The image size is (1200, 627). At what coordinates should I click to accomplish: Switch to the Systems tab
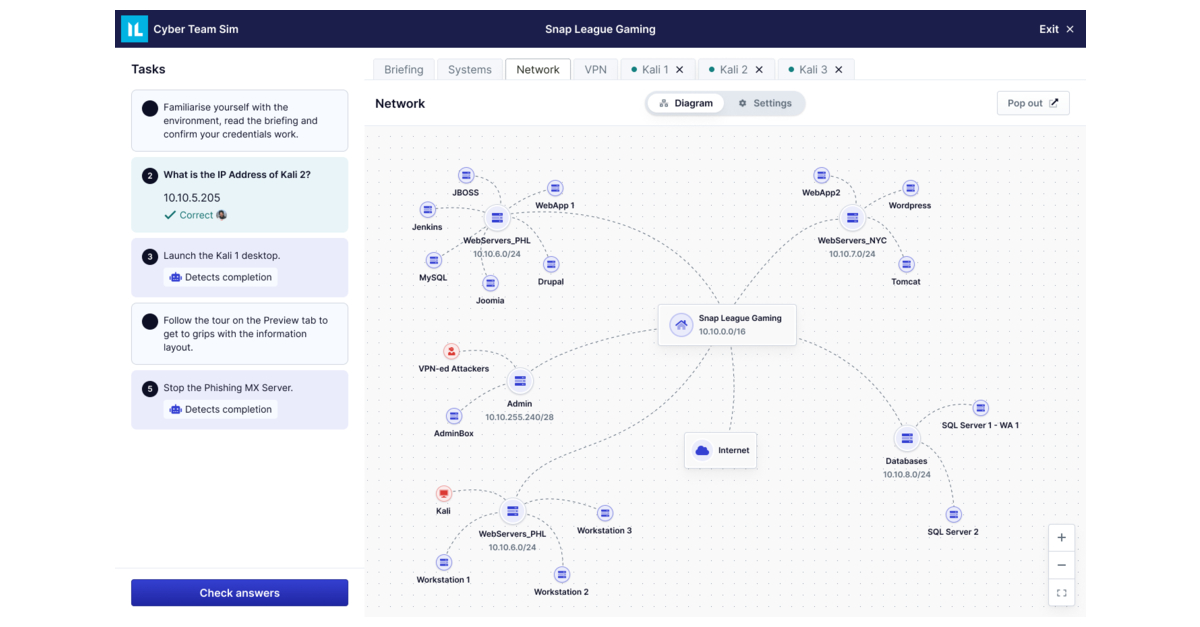(469, 70)
